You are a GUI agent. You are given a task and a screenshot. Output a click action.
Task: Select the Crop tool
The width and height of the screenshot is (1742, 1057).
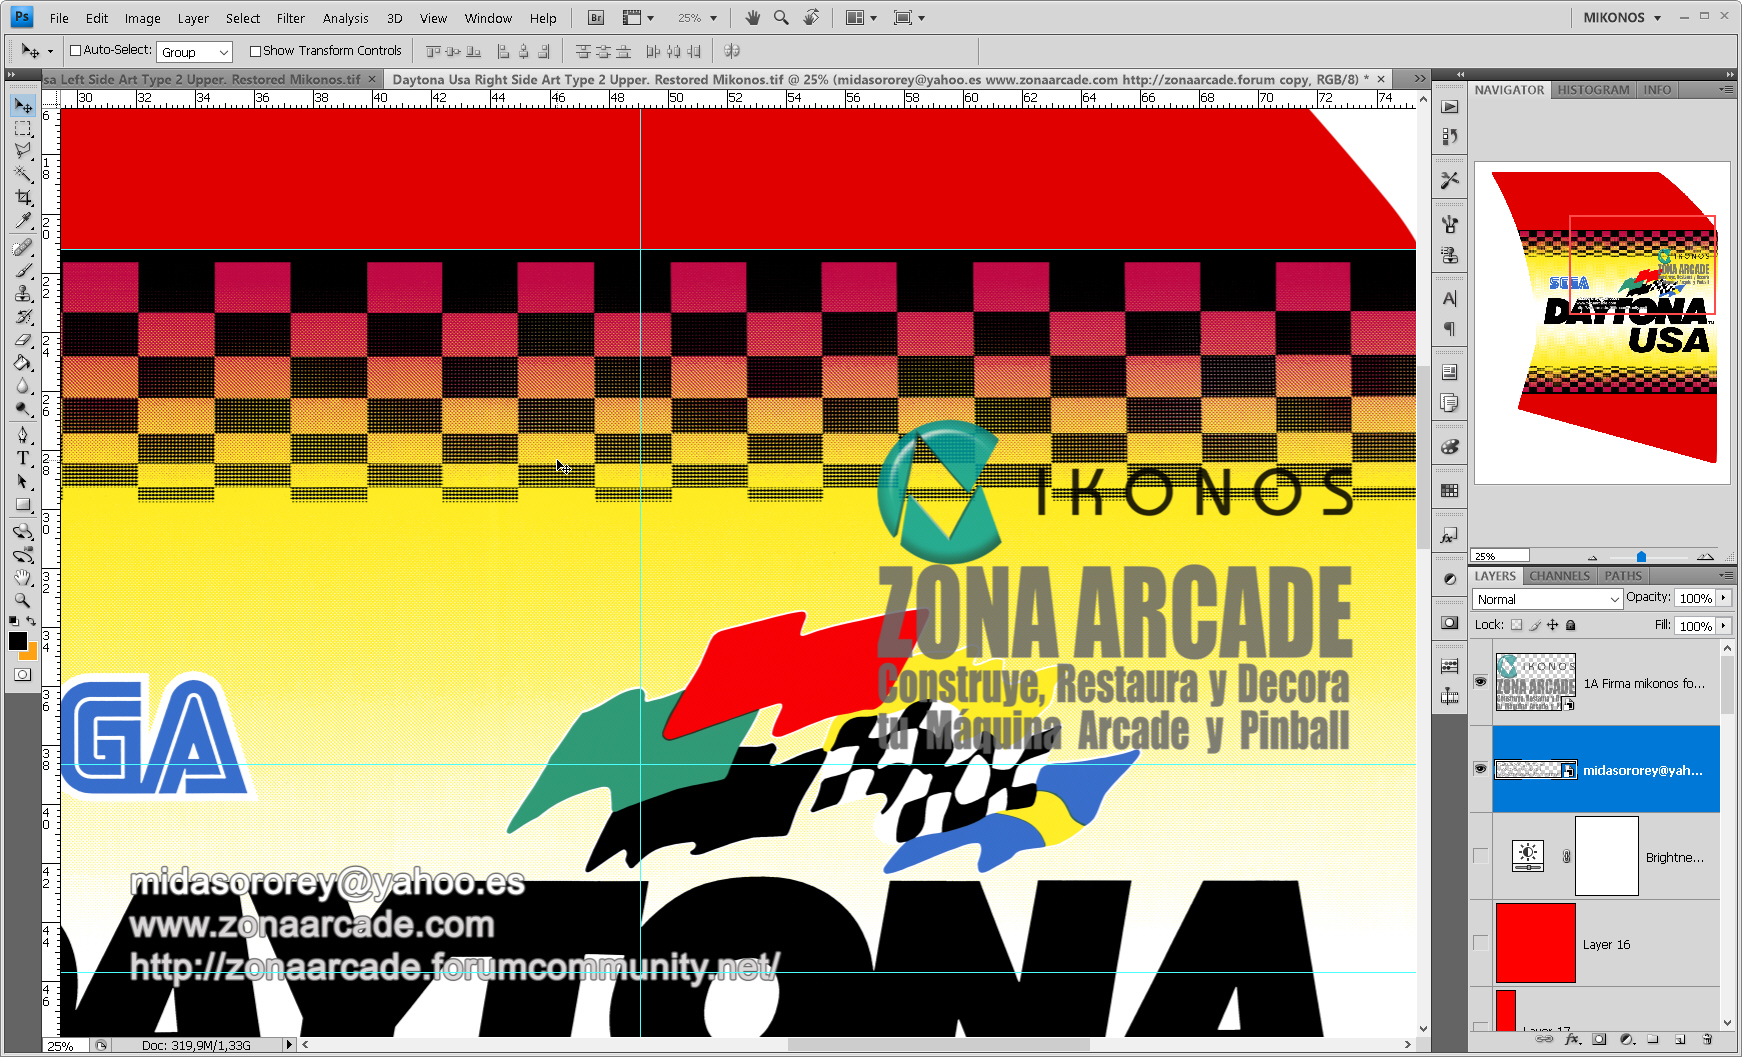point(23,198)
